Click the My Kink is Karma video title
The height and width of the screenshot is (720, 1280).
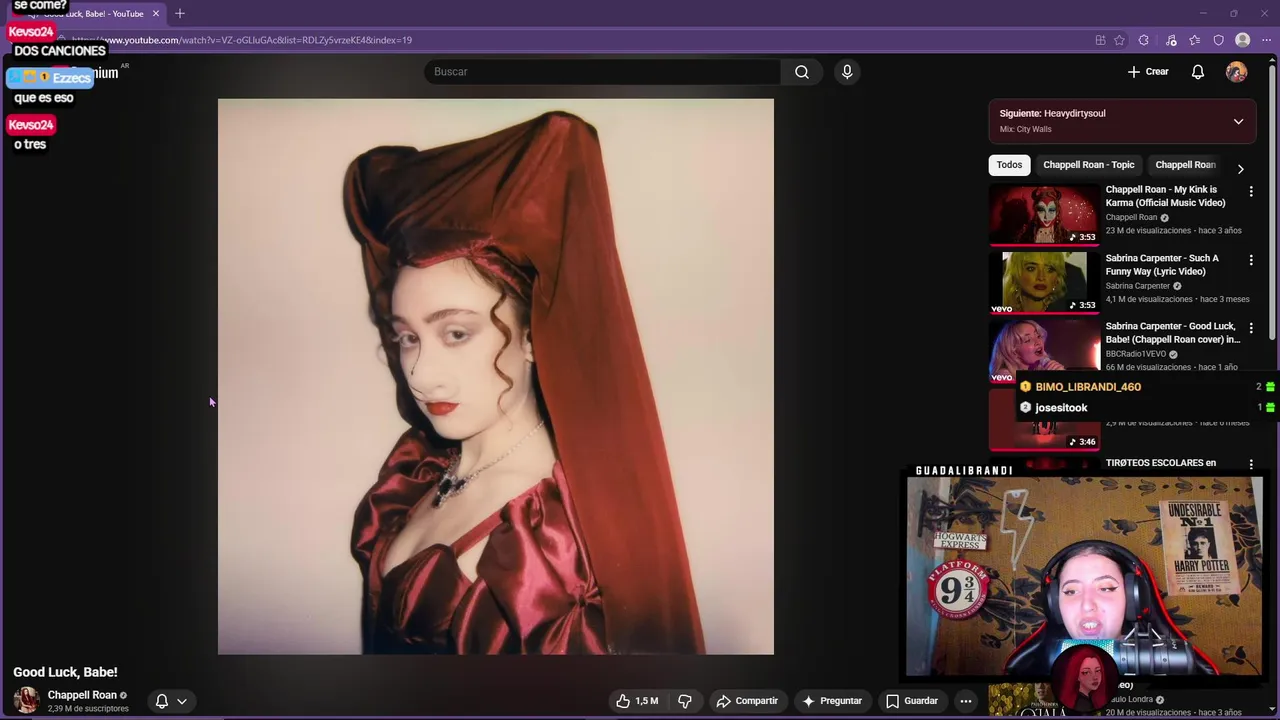(1165, 196)
